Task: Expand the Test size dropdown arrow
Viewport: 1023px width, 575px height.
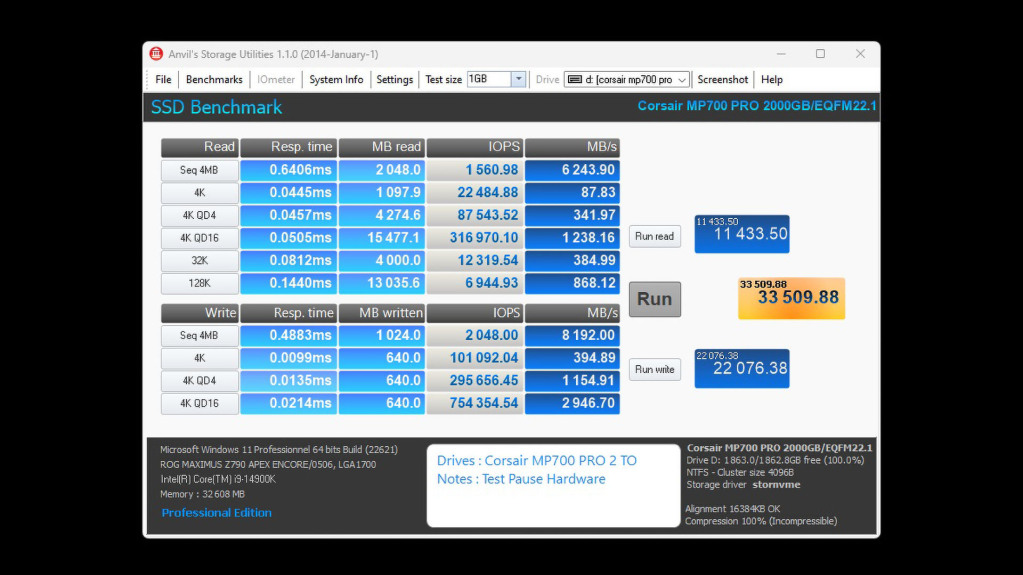Action: [x=518, y=80]
